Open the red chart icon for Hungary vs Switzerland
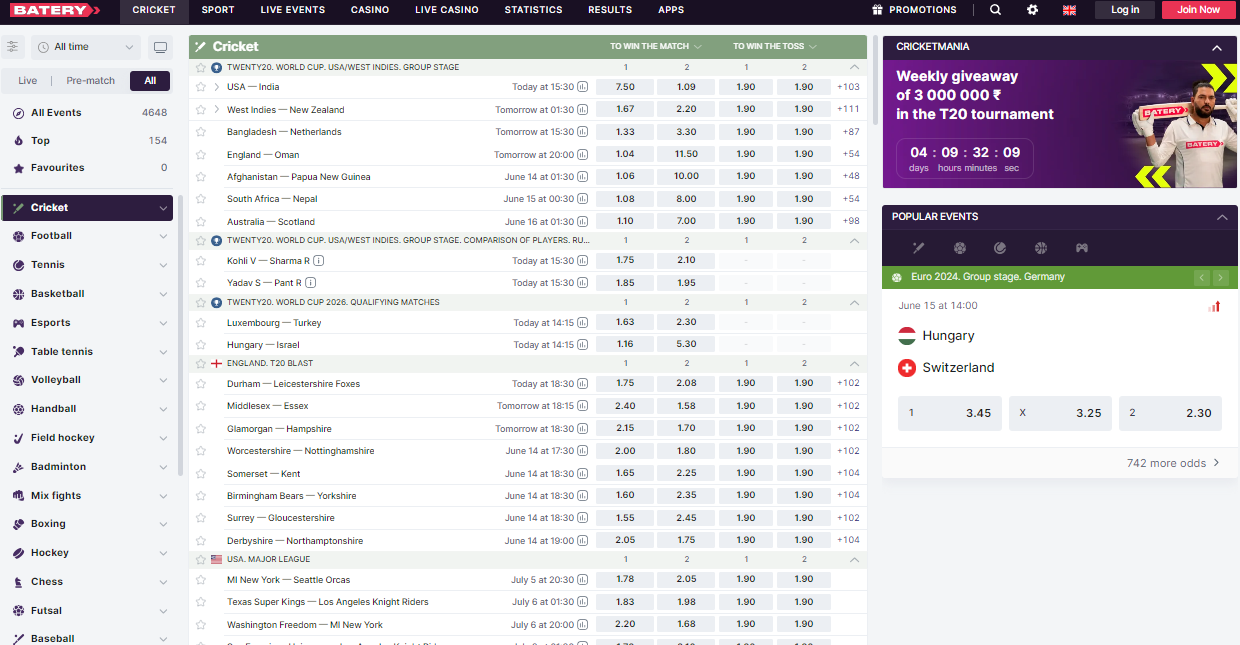Viewport: 1240px width, 645px height. (1214, 306)
